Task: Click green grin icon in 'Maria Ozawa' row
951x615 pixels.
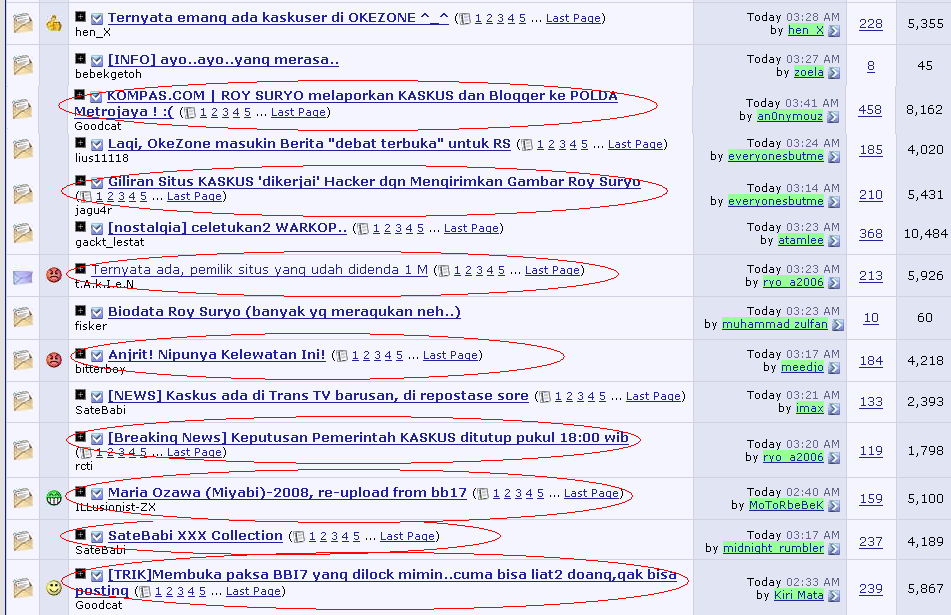Action: (x=54, y=499)
